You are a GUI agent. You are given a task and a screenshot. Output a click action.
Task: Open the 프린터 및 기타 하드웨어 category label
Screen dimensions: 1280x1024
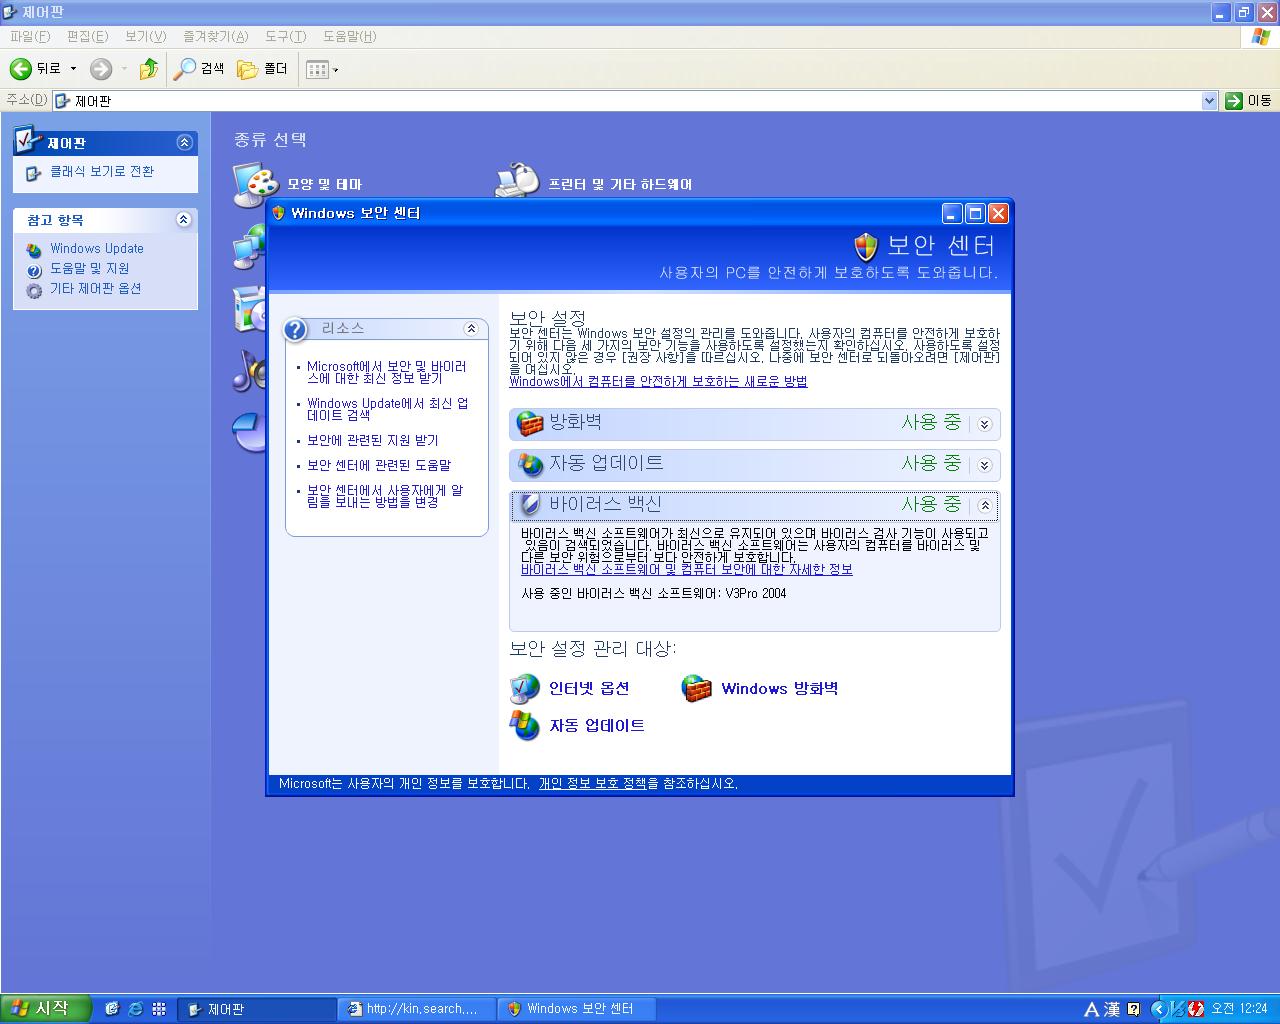620,184
